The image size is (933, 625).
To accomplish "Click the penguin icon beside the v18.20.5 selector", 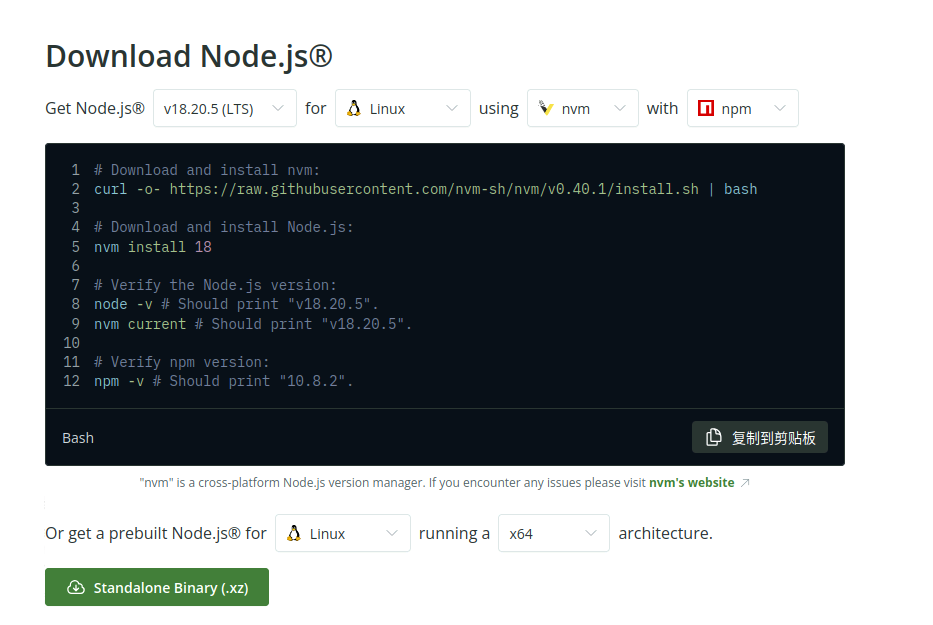I will [x=353, y=109].
